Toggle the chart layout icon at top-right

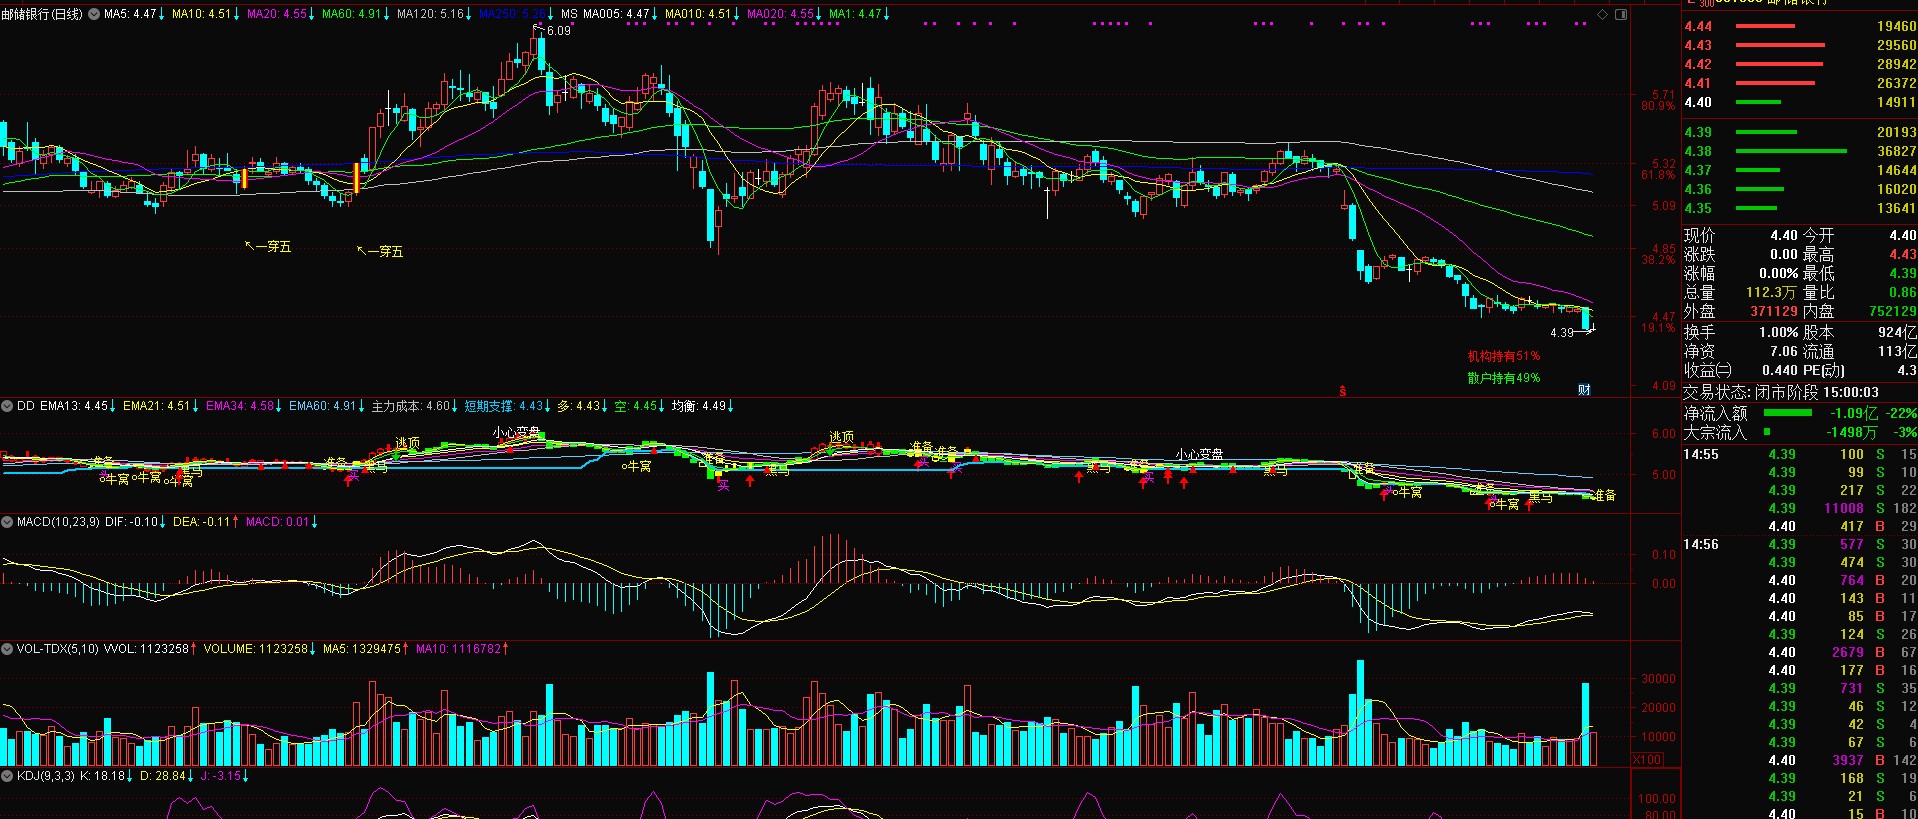coord(1620,14)
